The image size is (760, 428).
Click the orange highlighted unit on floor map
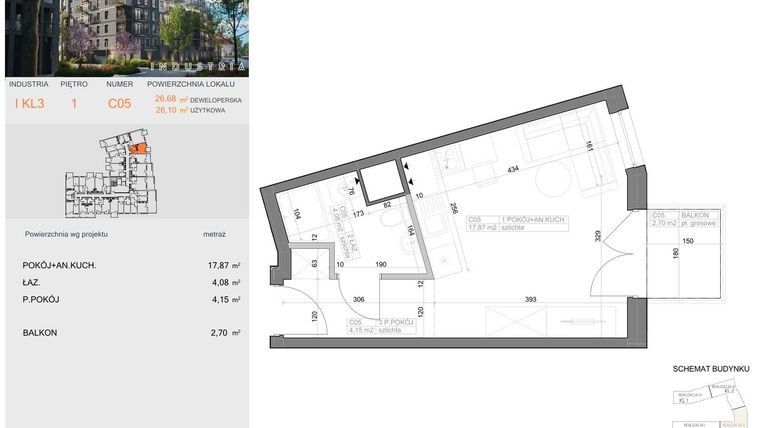pyautogui.click(x=139, y=149)
